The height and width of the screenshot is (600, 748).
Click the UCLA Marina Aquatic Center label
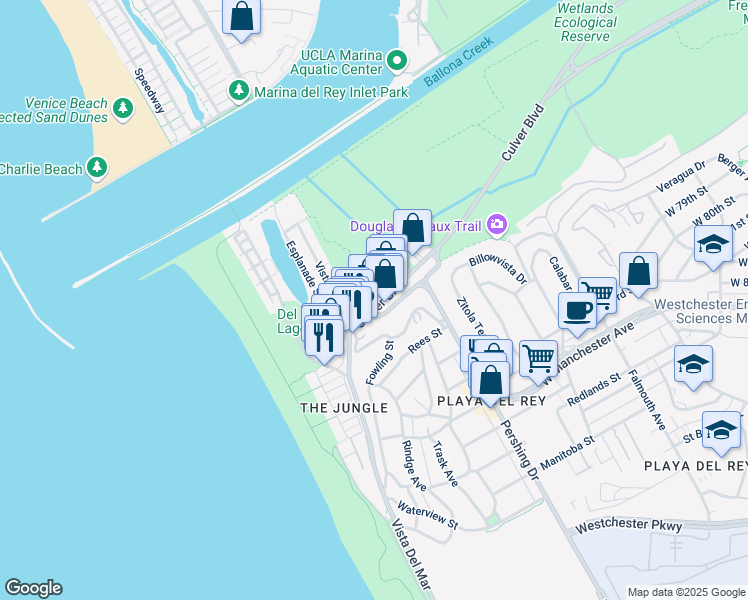pos(336,62)
